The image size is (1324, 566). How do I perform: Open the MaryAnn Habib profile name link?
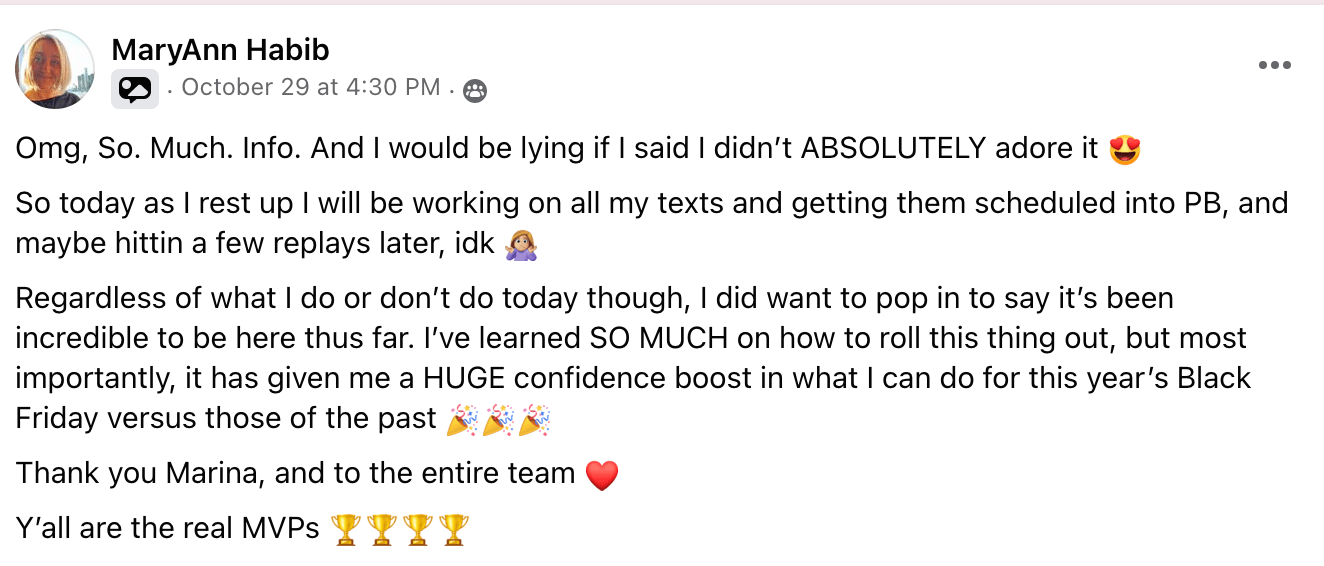tap(220, 49)
